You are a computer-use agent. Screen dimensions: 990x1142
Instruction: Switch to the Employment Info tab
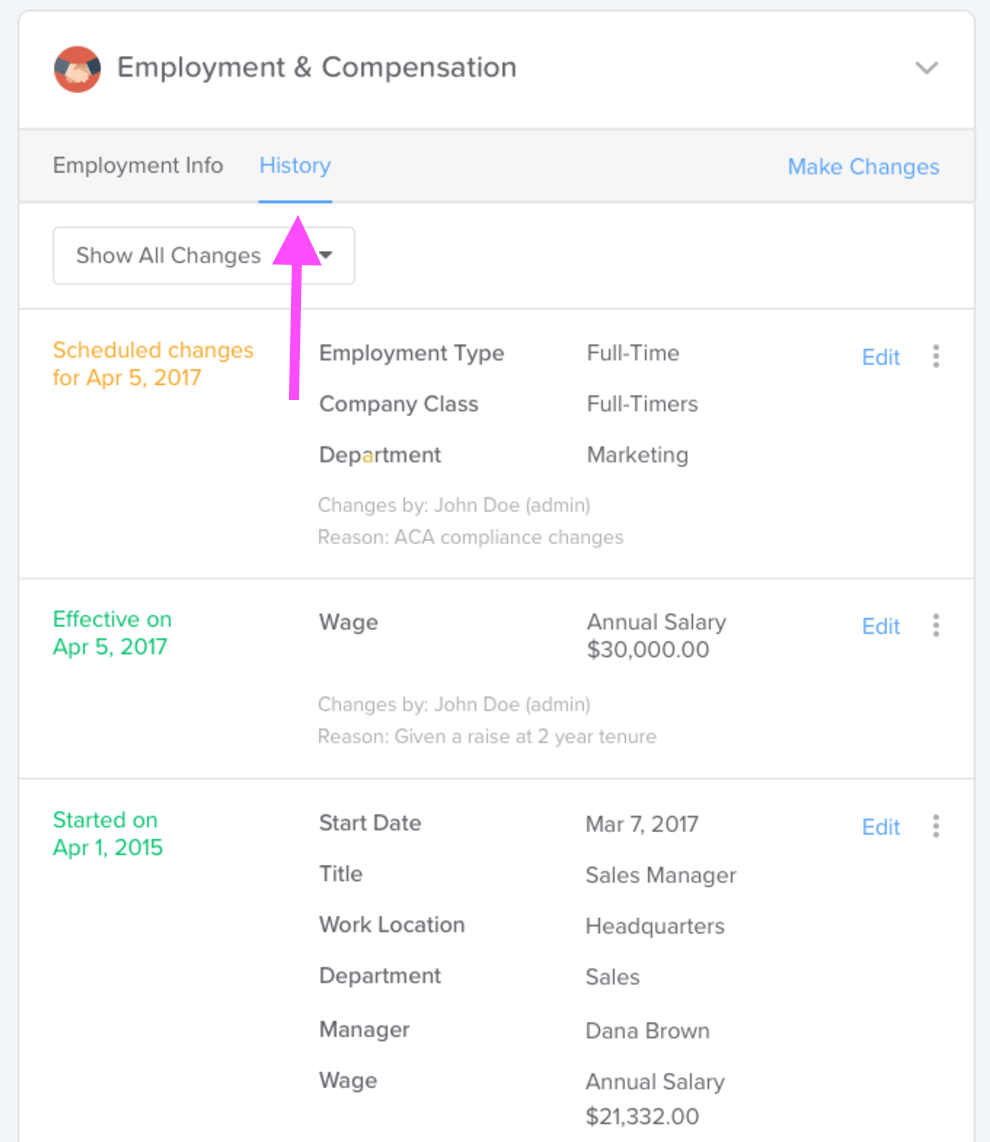coord(138,165)
